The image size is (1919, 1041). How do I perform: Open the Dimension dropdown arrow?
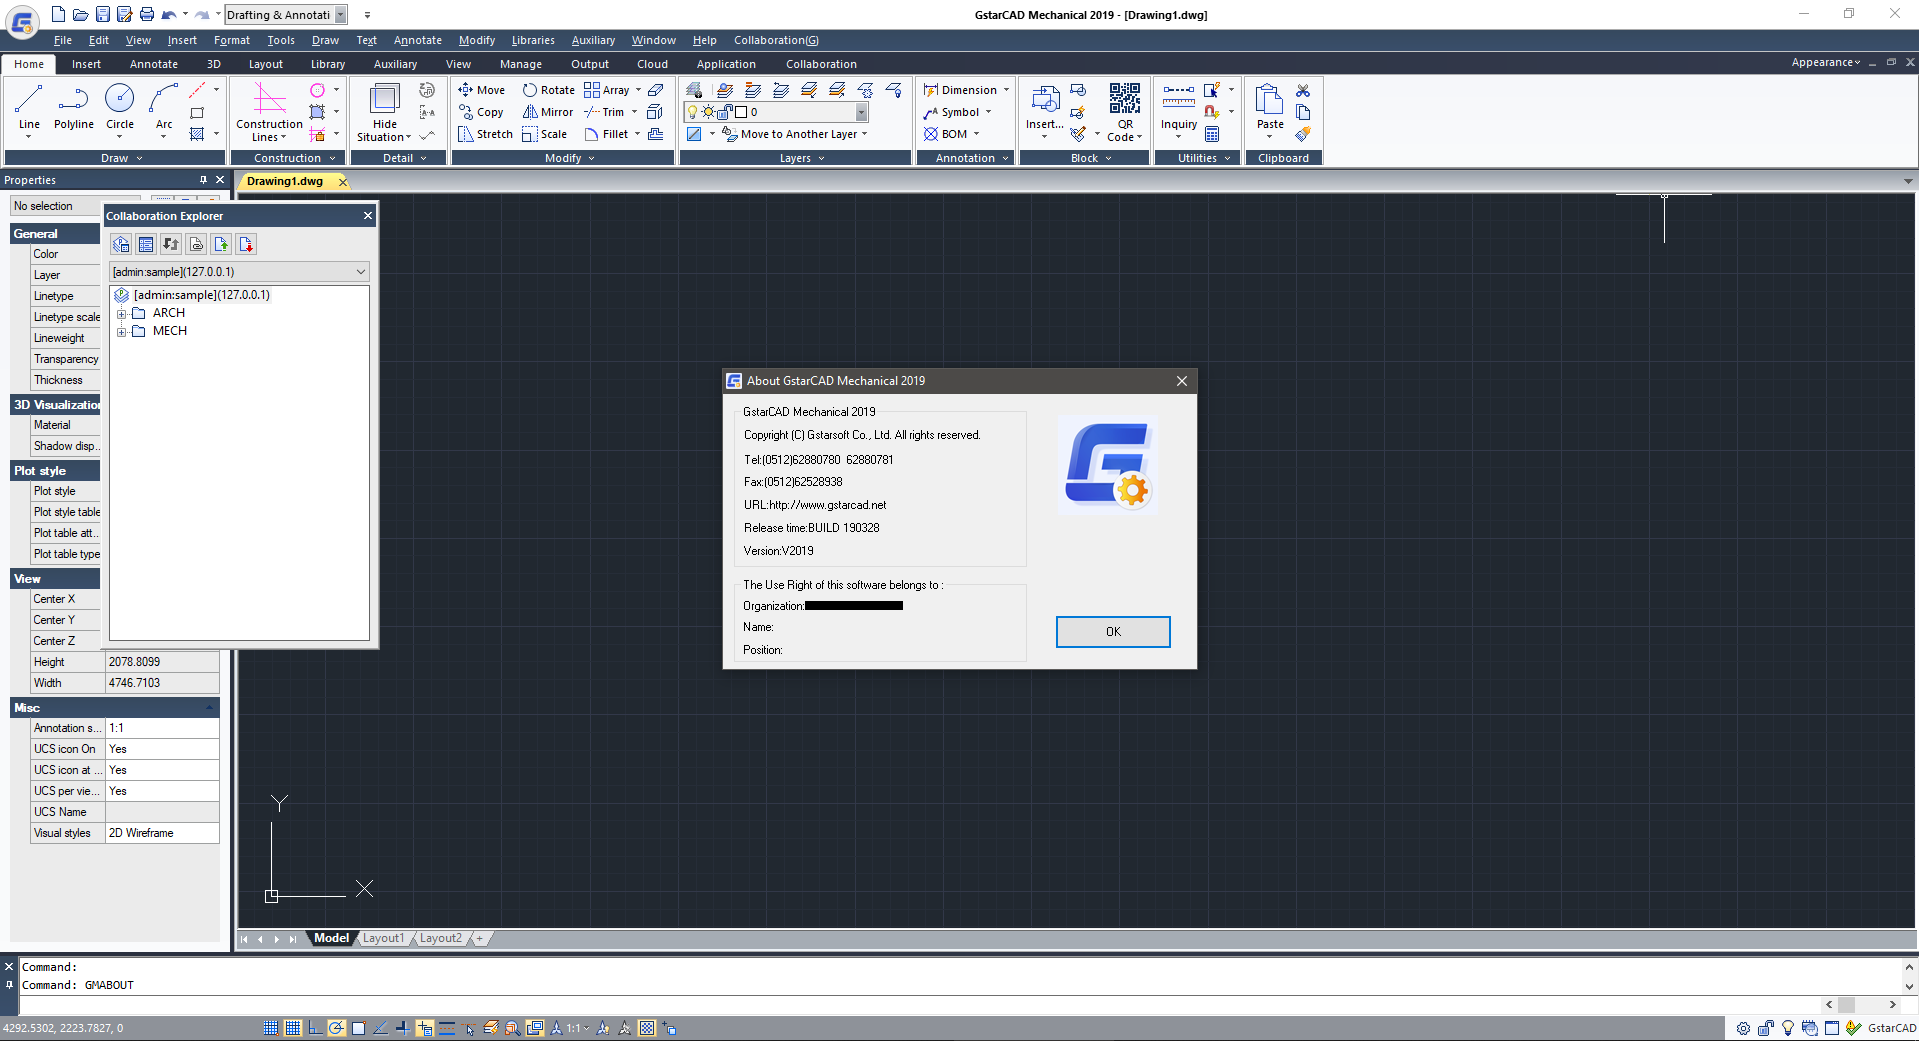[1006, 90]
